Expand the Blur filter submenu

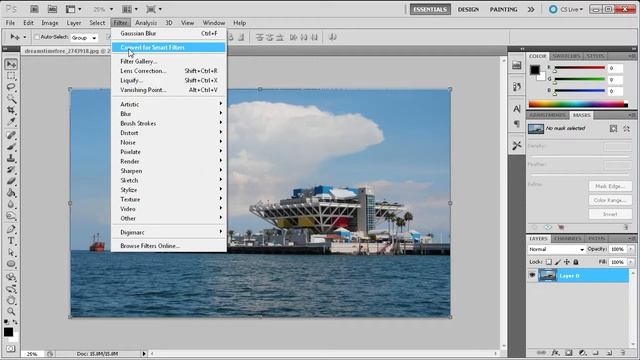(169, 114)
